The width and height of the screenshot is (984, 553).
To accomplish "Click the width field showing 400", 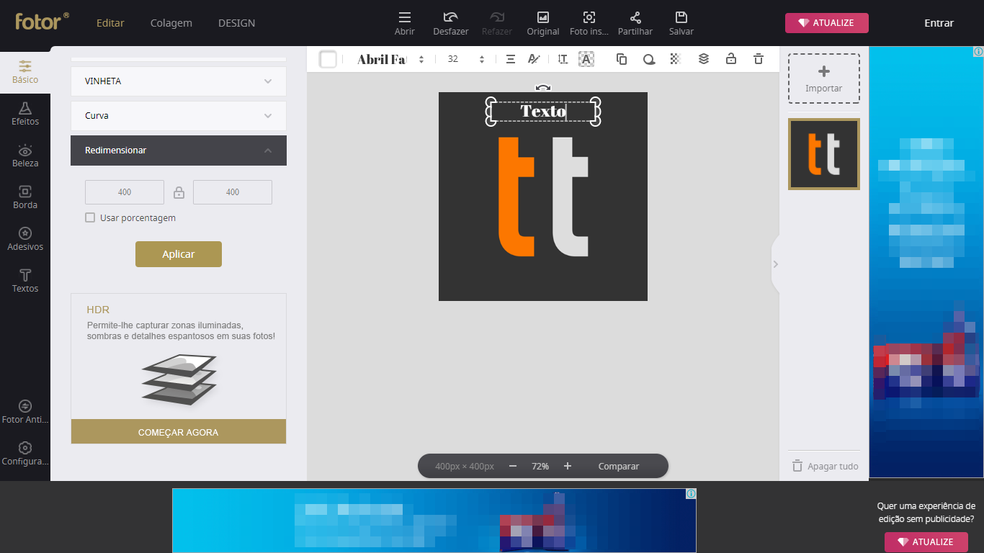I will 124,192.
